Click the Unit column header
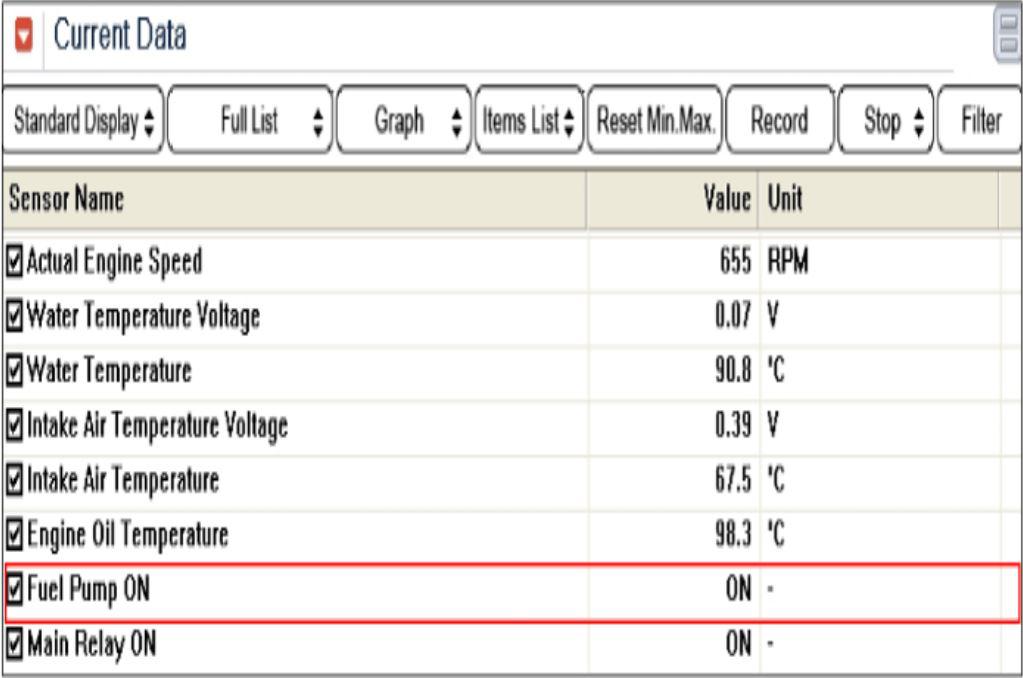 tap(878, 200)
